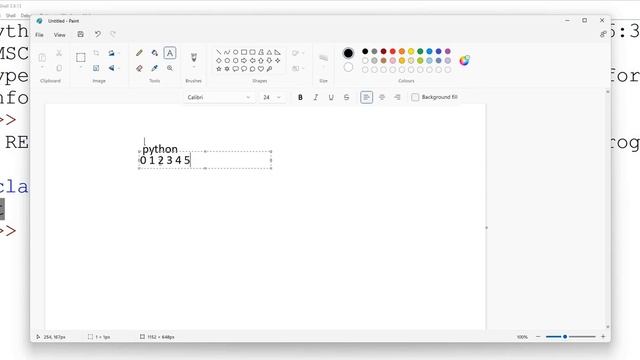Expand the Paste options arrow
640x360 pixels.
point(42,68)
